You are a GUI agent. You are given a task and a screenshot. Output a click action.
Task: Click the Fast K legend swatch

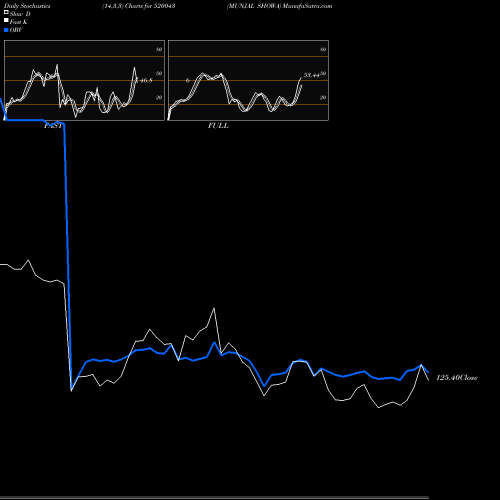[6, 21]
